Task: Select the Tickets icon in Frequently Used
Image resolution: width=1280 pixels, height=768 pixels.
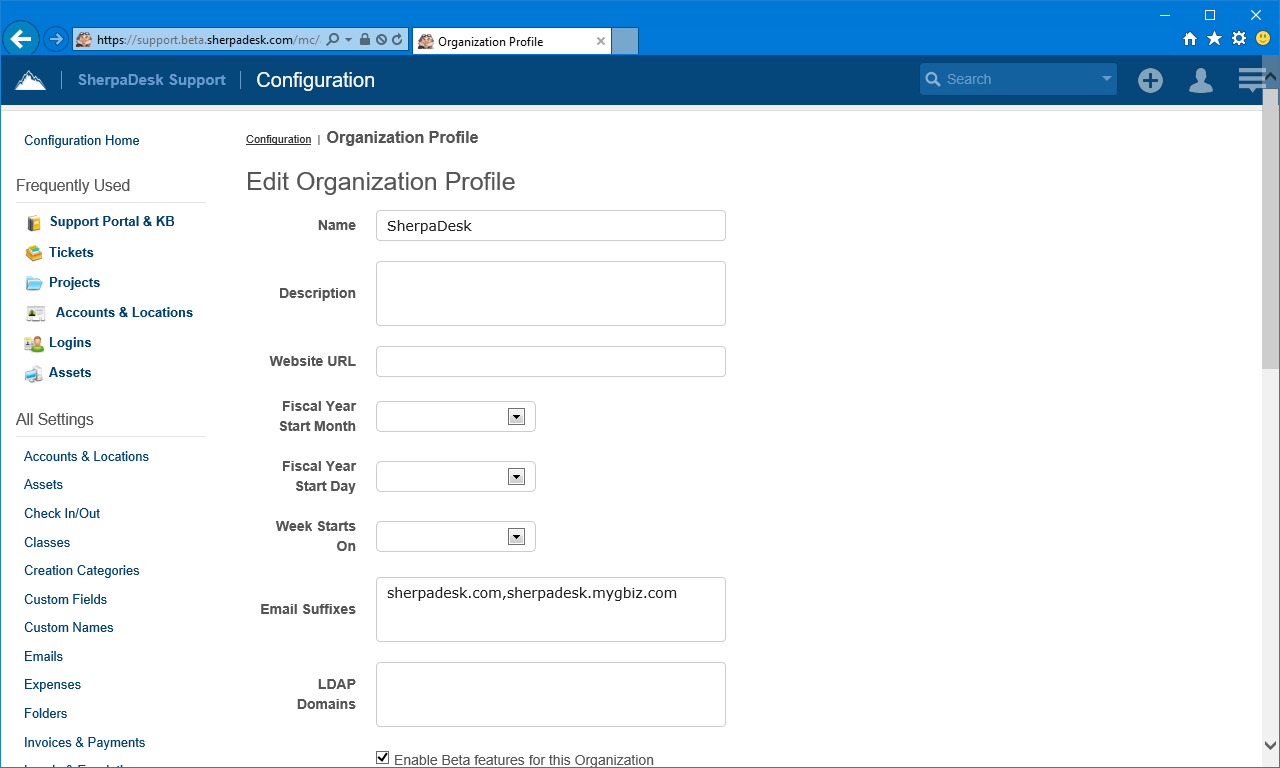Action: click(31, 252)
